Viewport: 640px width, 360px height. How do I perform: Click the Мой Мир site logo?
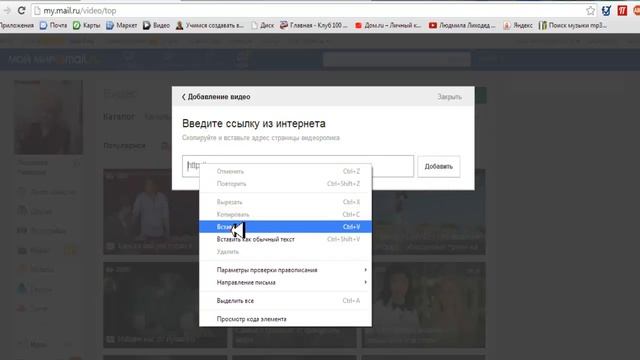(54, 60)
